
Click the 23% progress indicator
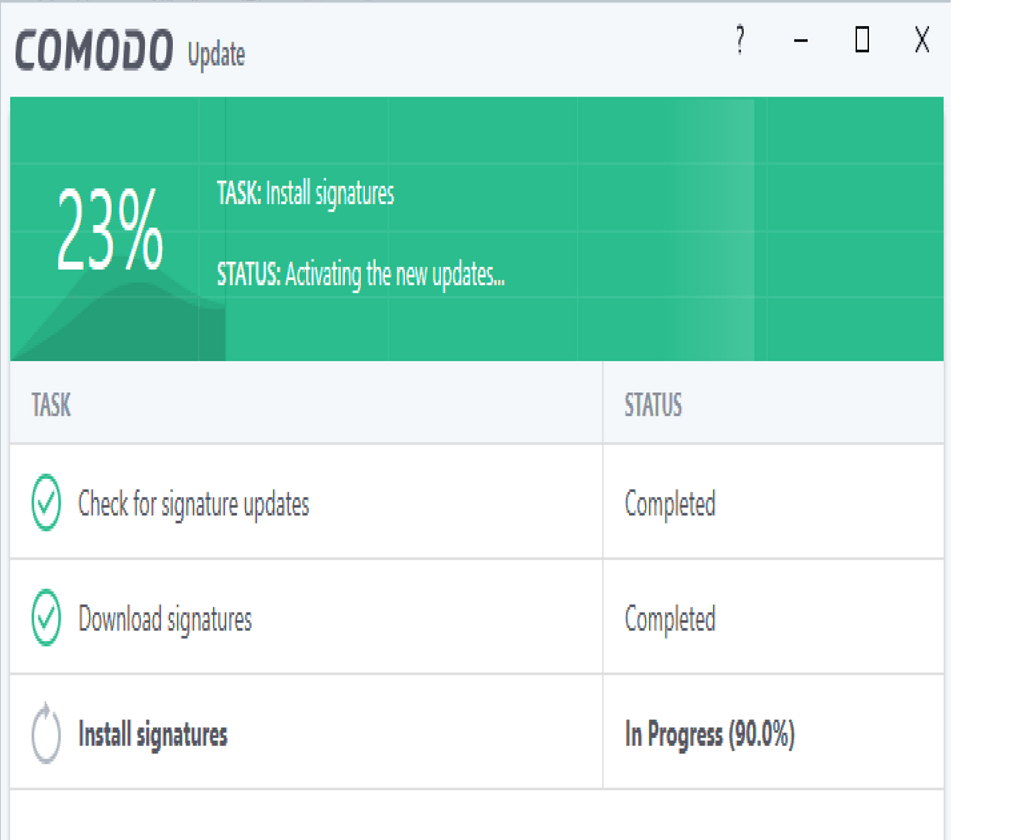[x=110, y=230]
